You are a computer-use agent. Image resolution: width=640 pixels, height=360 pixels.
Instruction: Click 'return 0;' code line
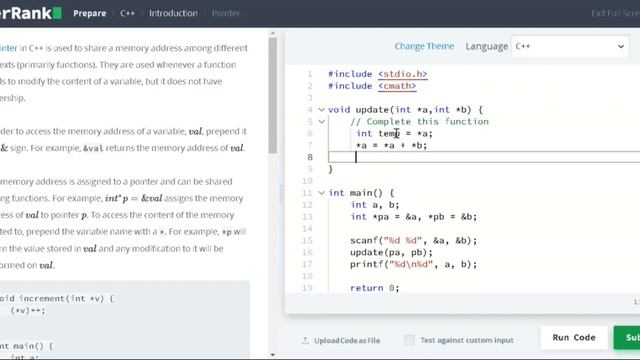pyautogui.click(x=375, y=288)
